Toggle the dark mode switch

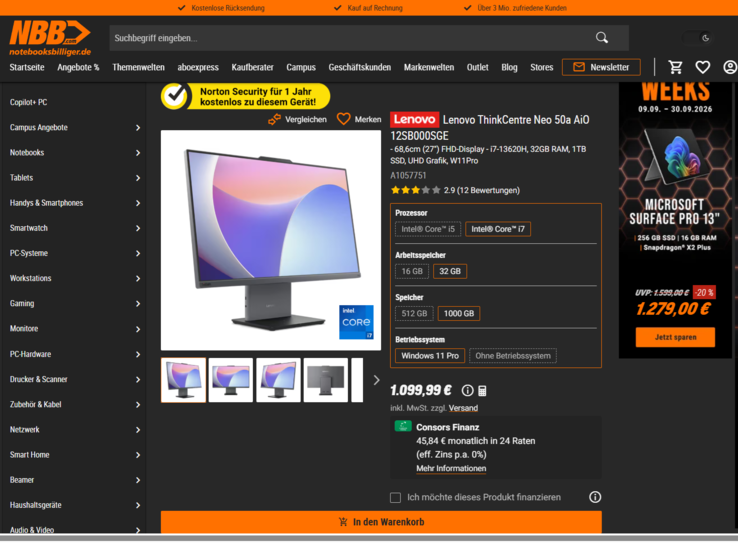(698, 38)
